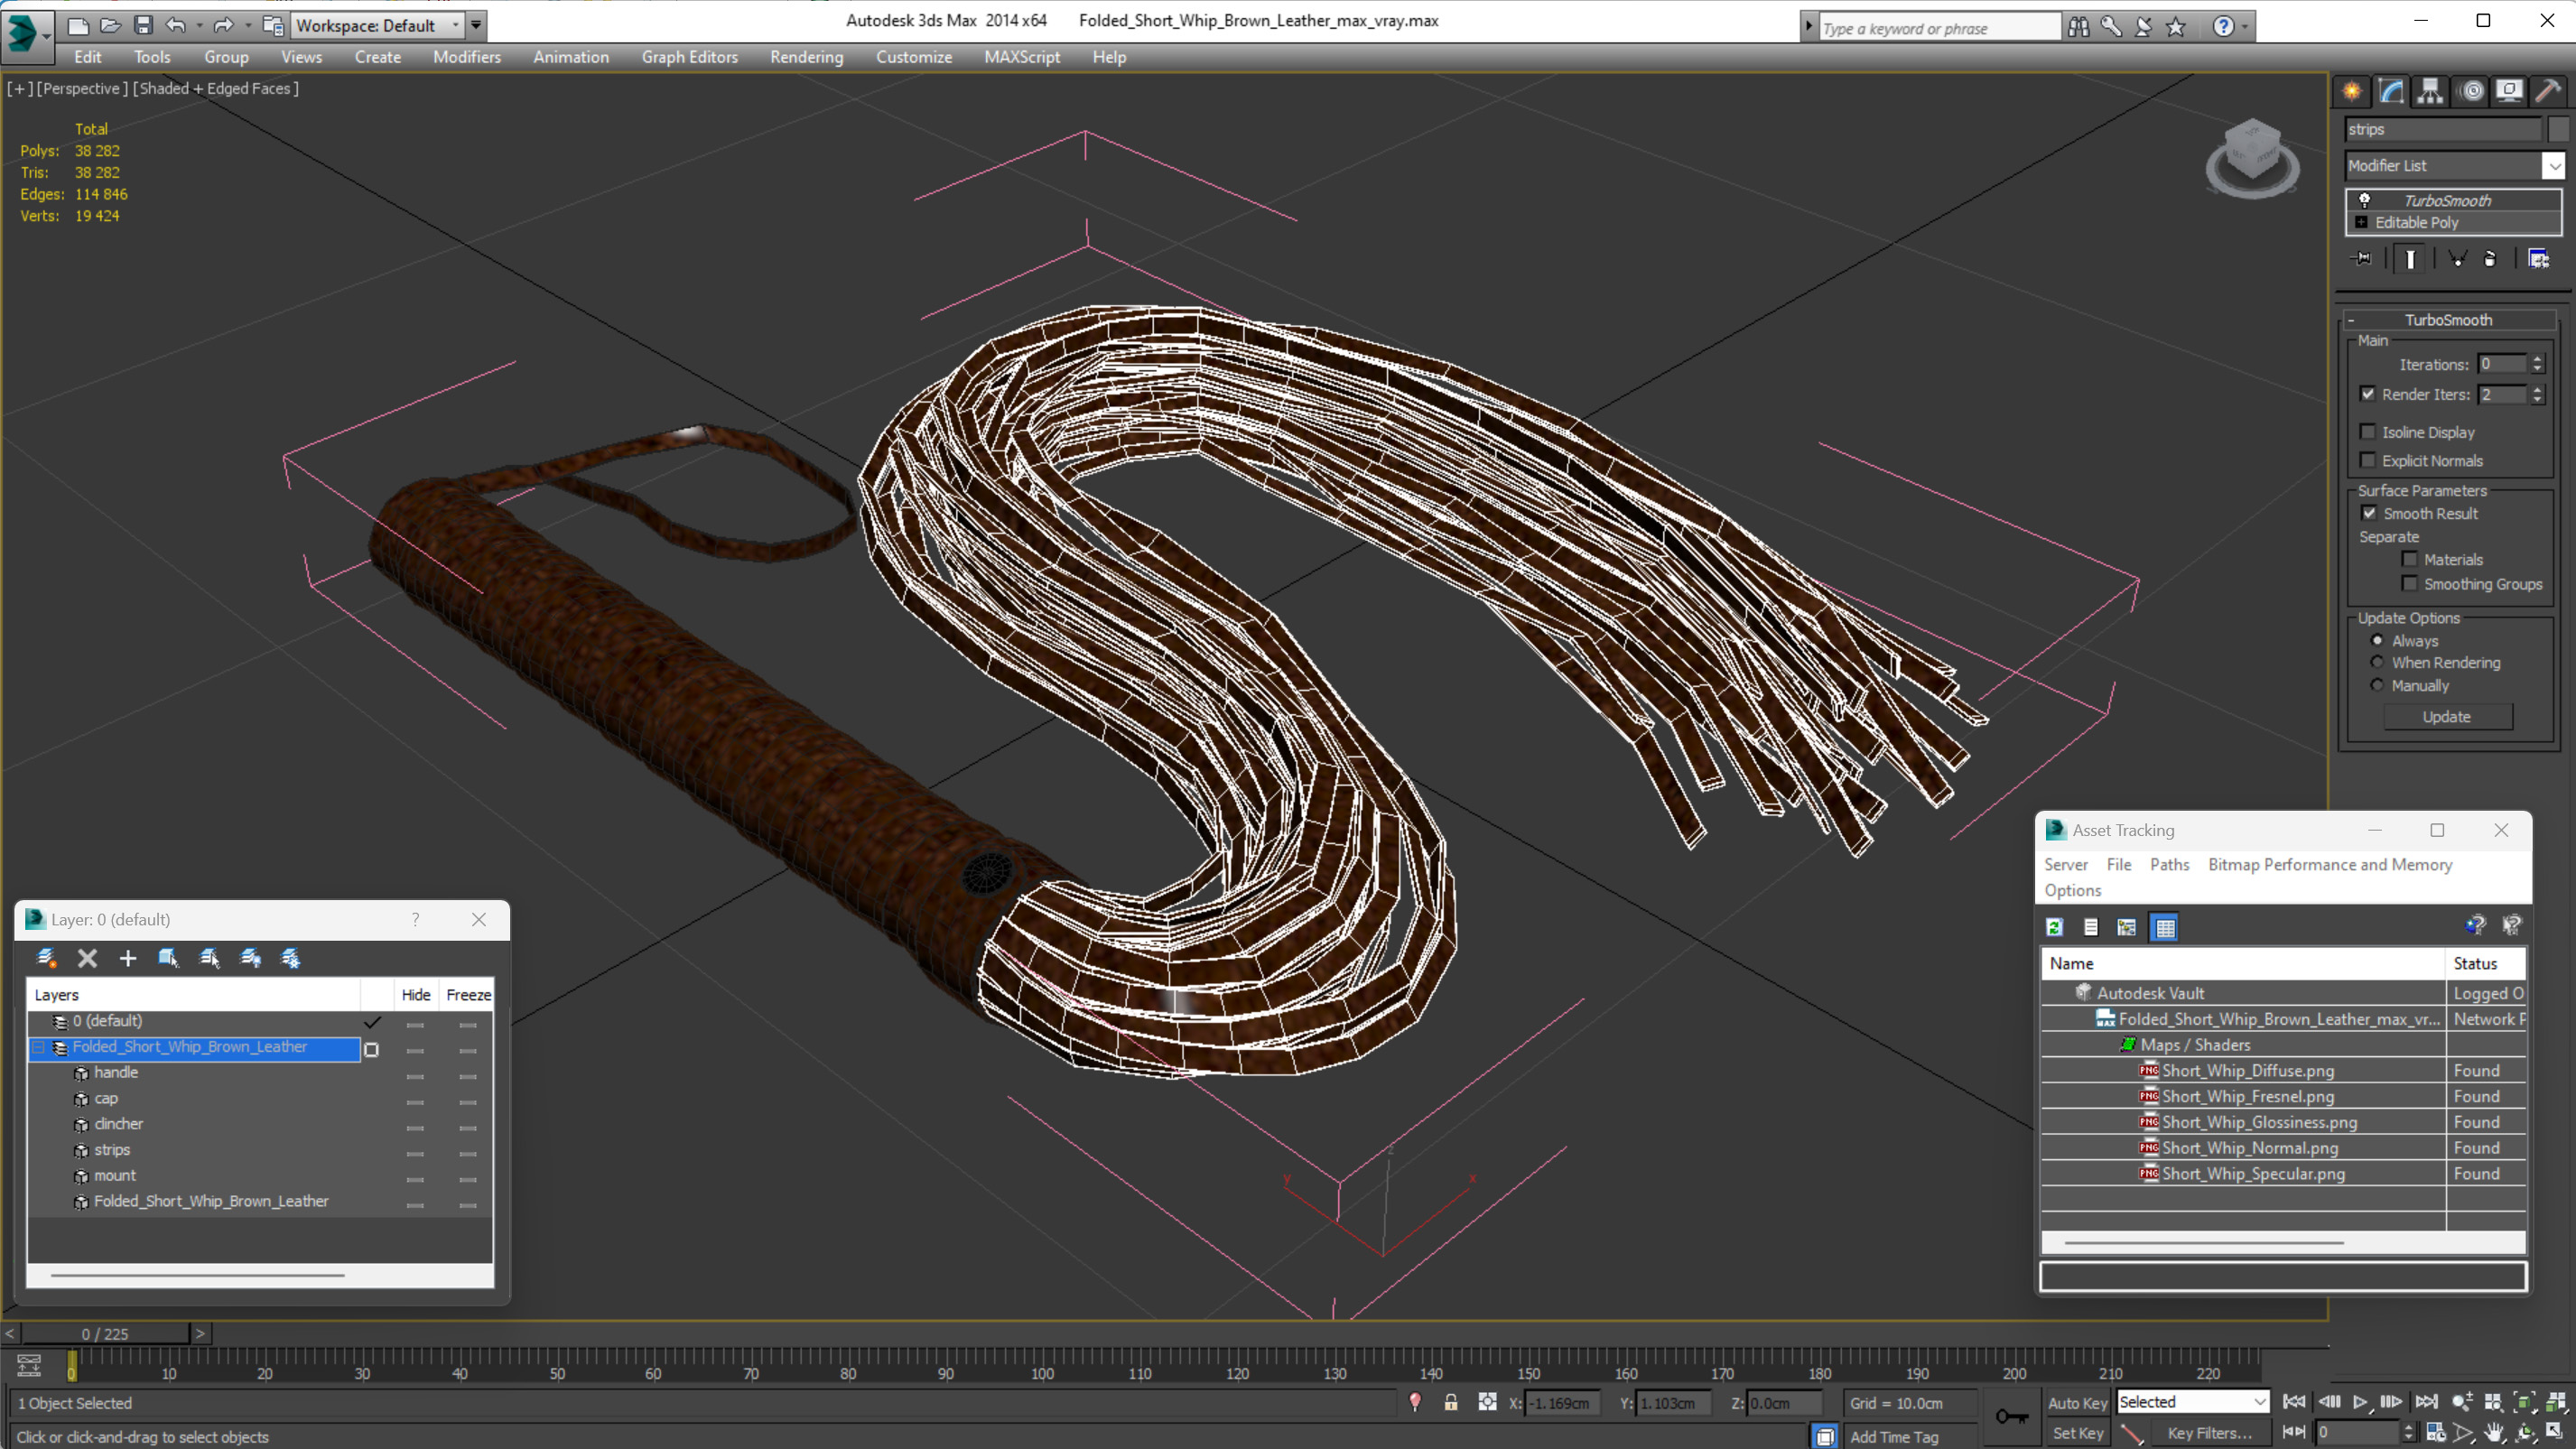Enable Isoline Display checkbox
This screenshot has width=2576, height=1449.
2367,432
